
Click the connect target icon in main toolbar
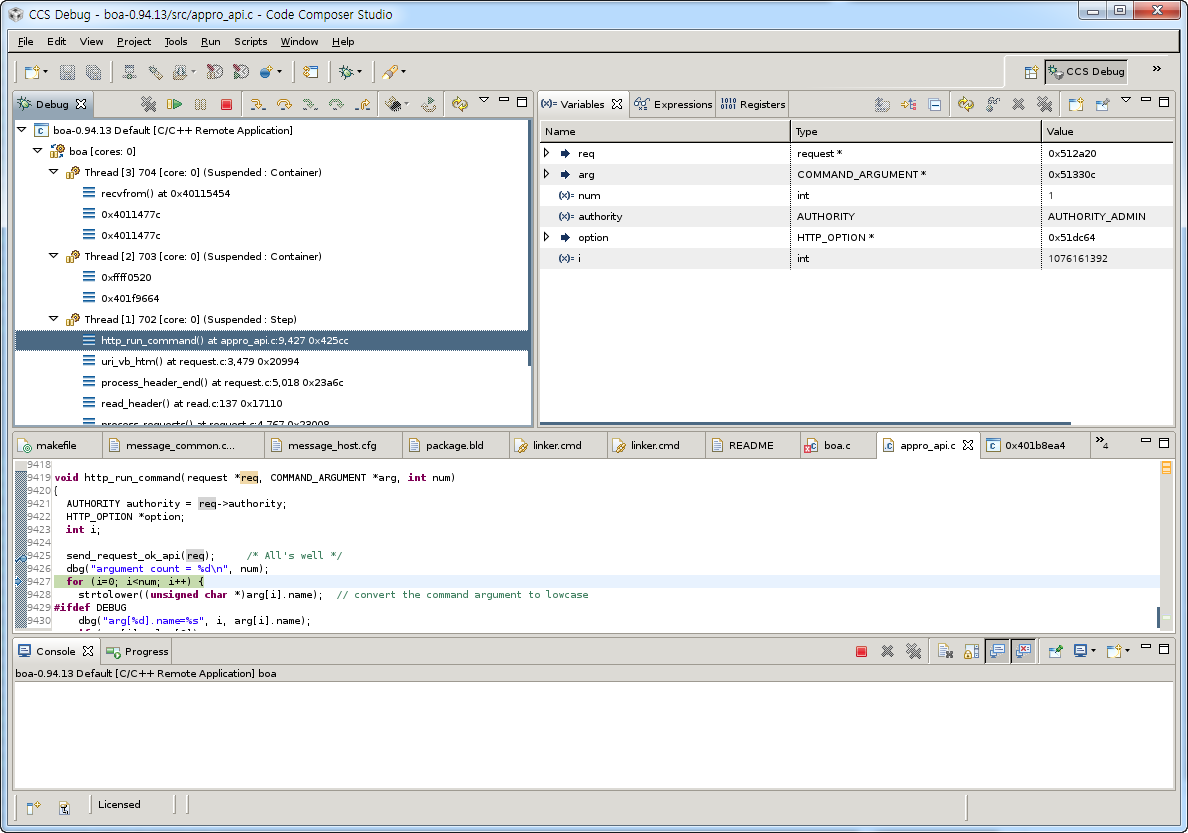tap(130, 72)
